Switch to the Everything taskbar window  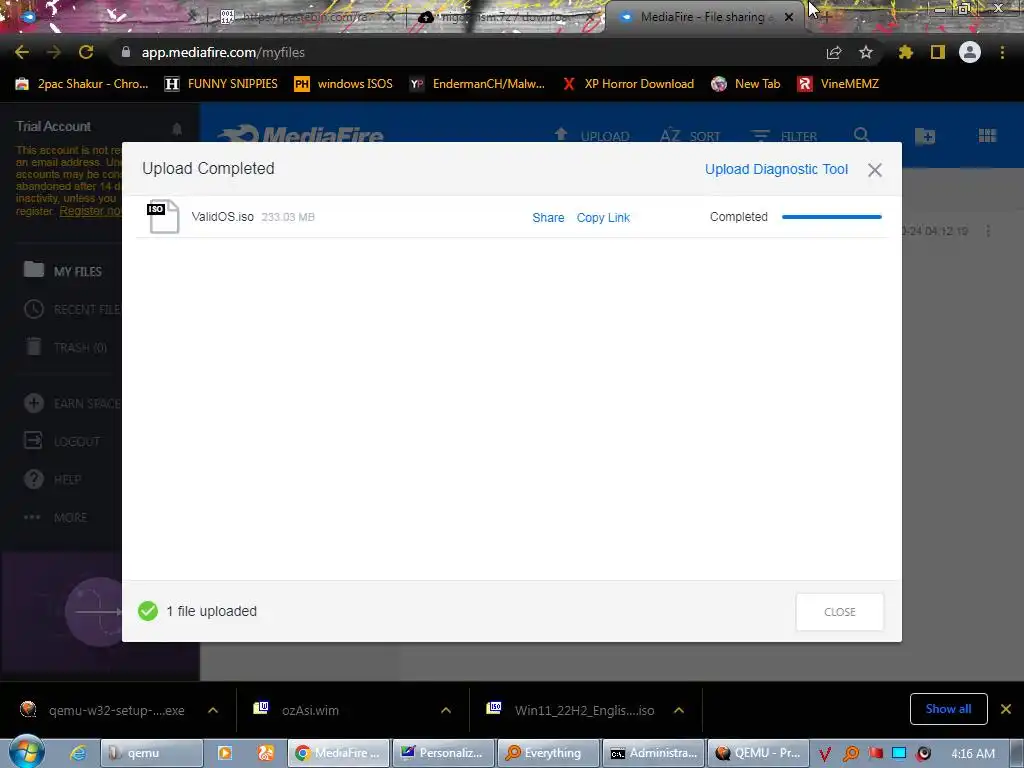pos(549,753)
